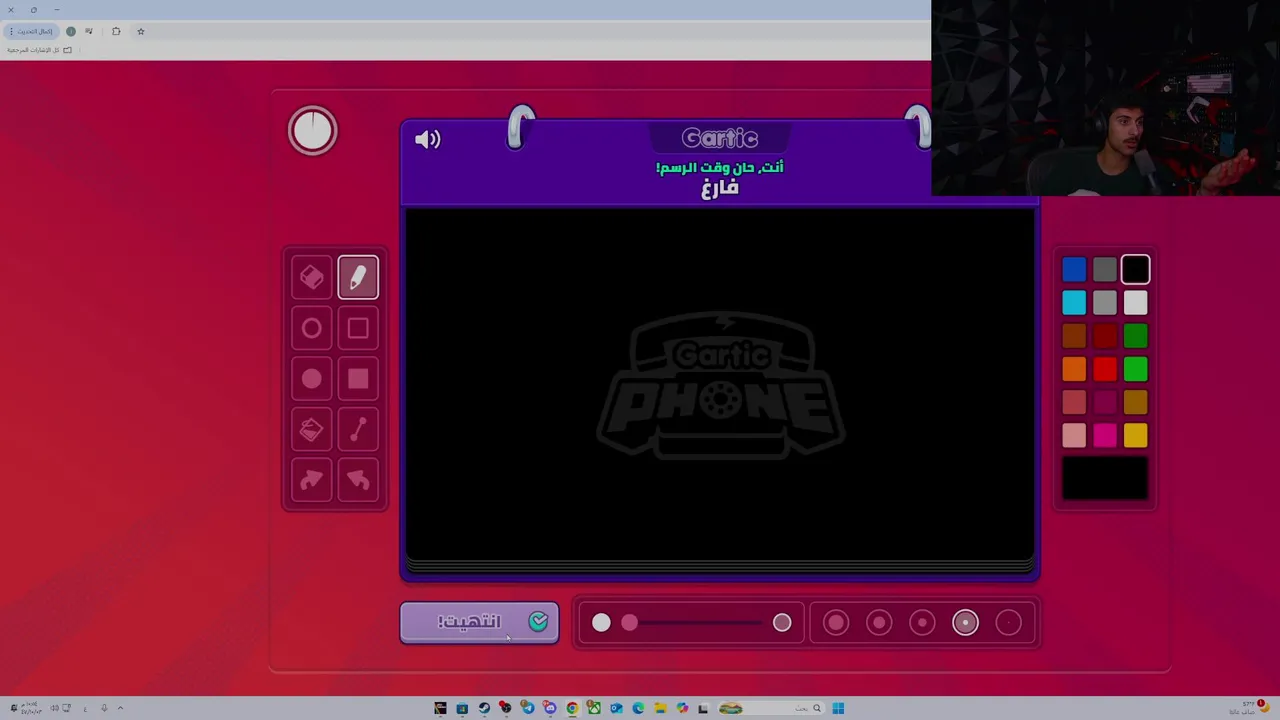The height and width of the screenshot is (720, 1280).
Task: Open Microsoft Edge from the taskbar
Action: pos(638,708)
